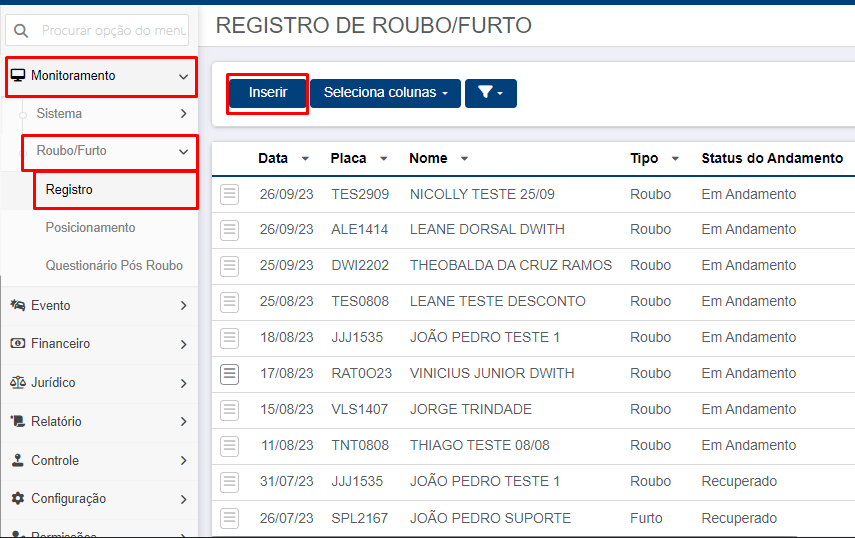The height and width of the screenshot is (538, 855).
Task: Open row menu for 31/07/23 JOÃO PEDRO TESTE 1
Action: pyautogui.click(x=230, y=482)
